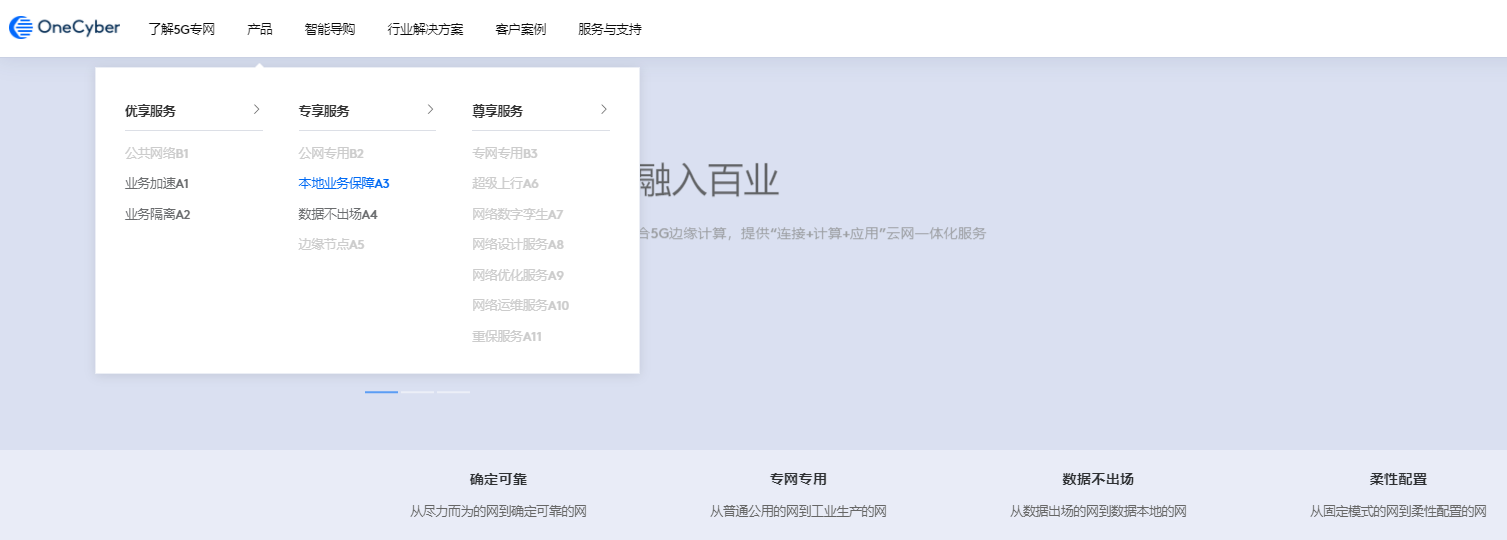This screenshot has height=540, width=1507.
Task: Open the 了解5G专网 menu
Action: (x=181, y=29)
